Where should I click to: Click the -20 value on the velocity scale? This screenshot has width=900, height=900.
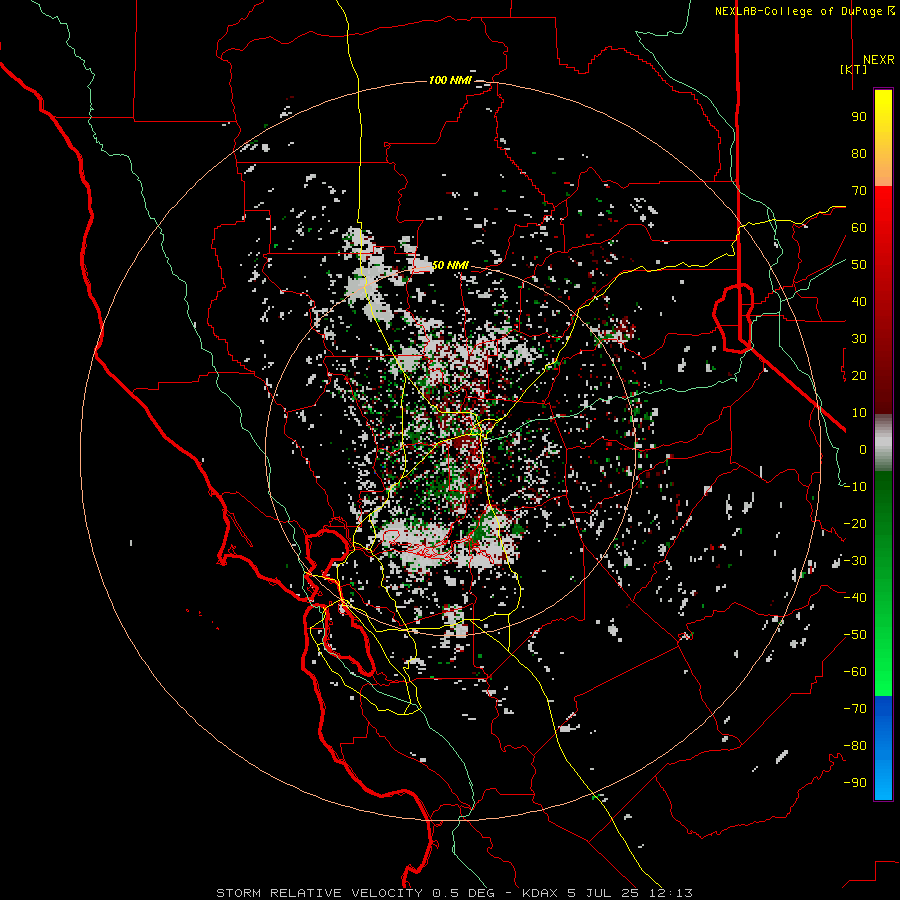855,524
